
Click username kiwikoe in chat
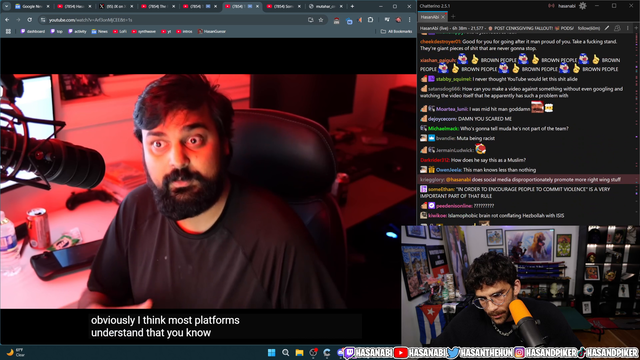pyautogui.click(x=437, y=216)
